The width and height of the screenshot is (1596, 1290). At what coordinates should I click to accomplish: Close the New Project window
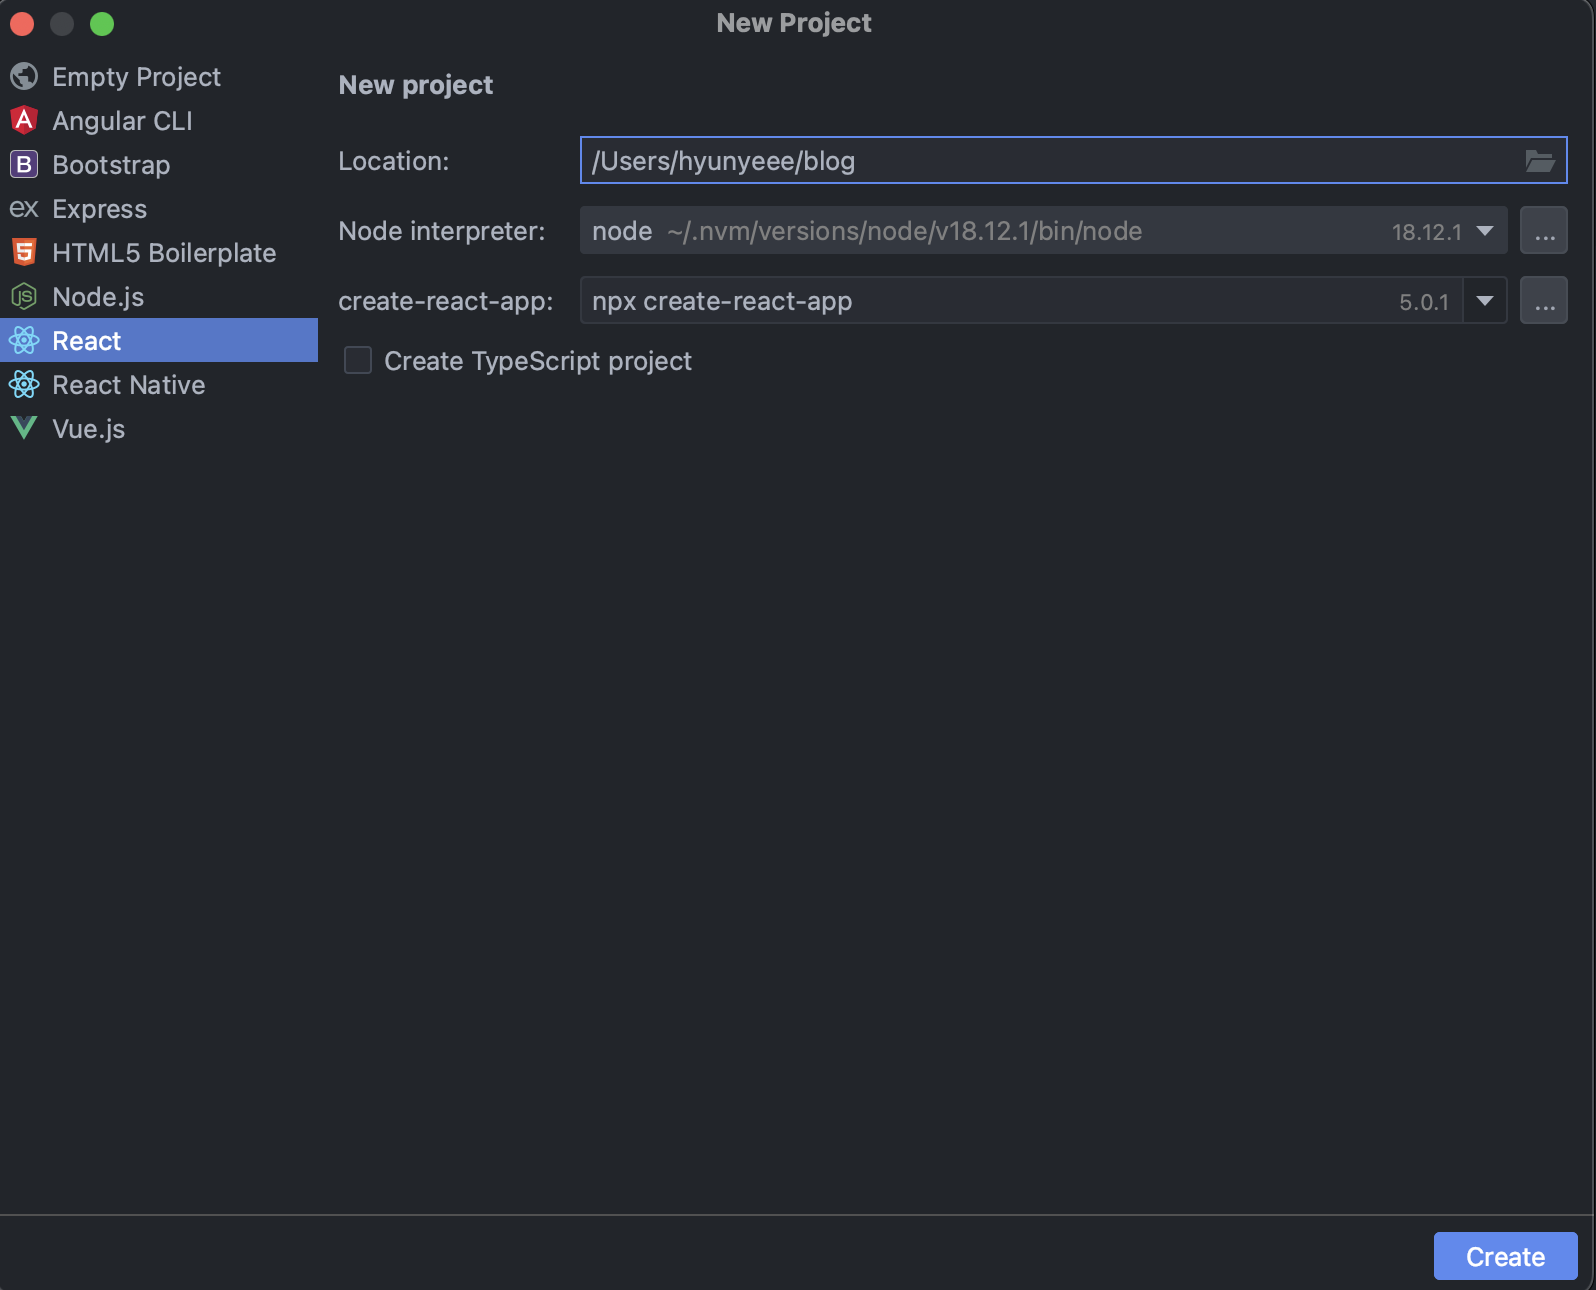point(22,24)
